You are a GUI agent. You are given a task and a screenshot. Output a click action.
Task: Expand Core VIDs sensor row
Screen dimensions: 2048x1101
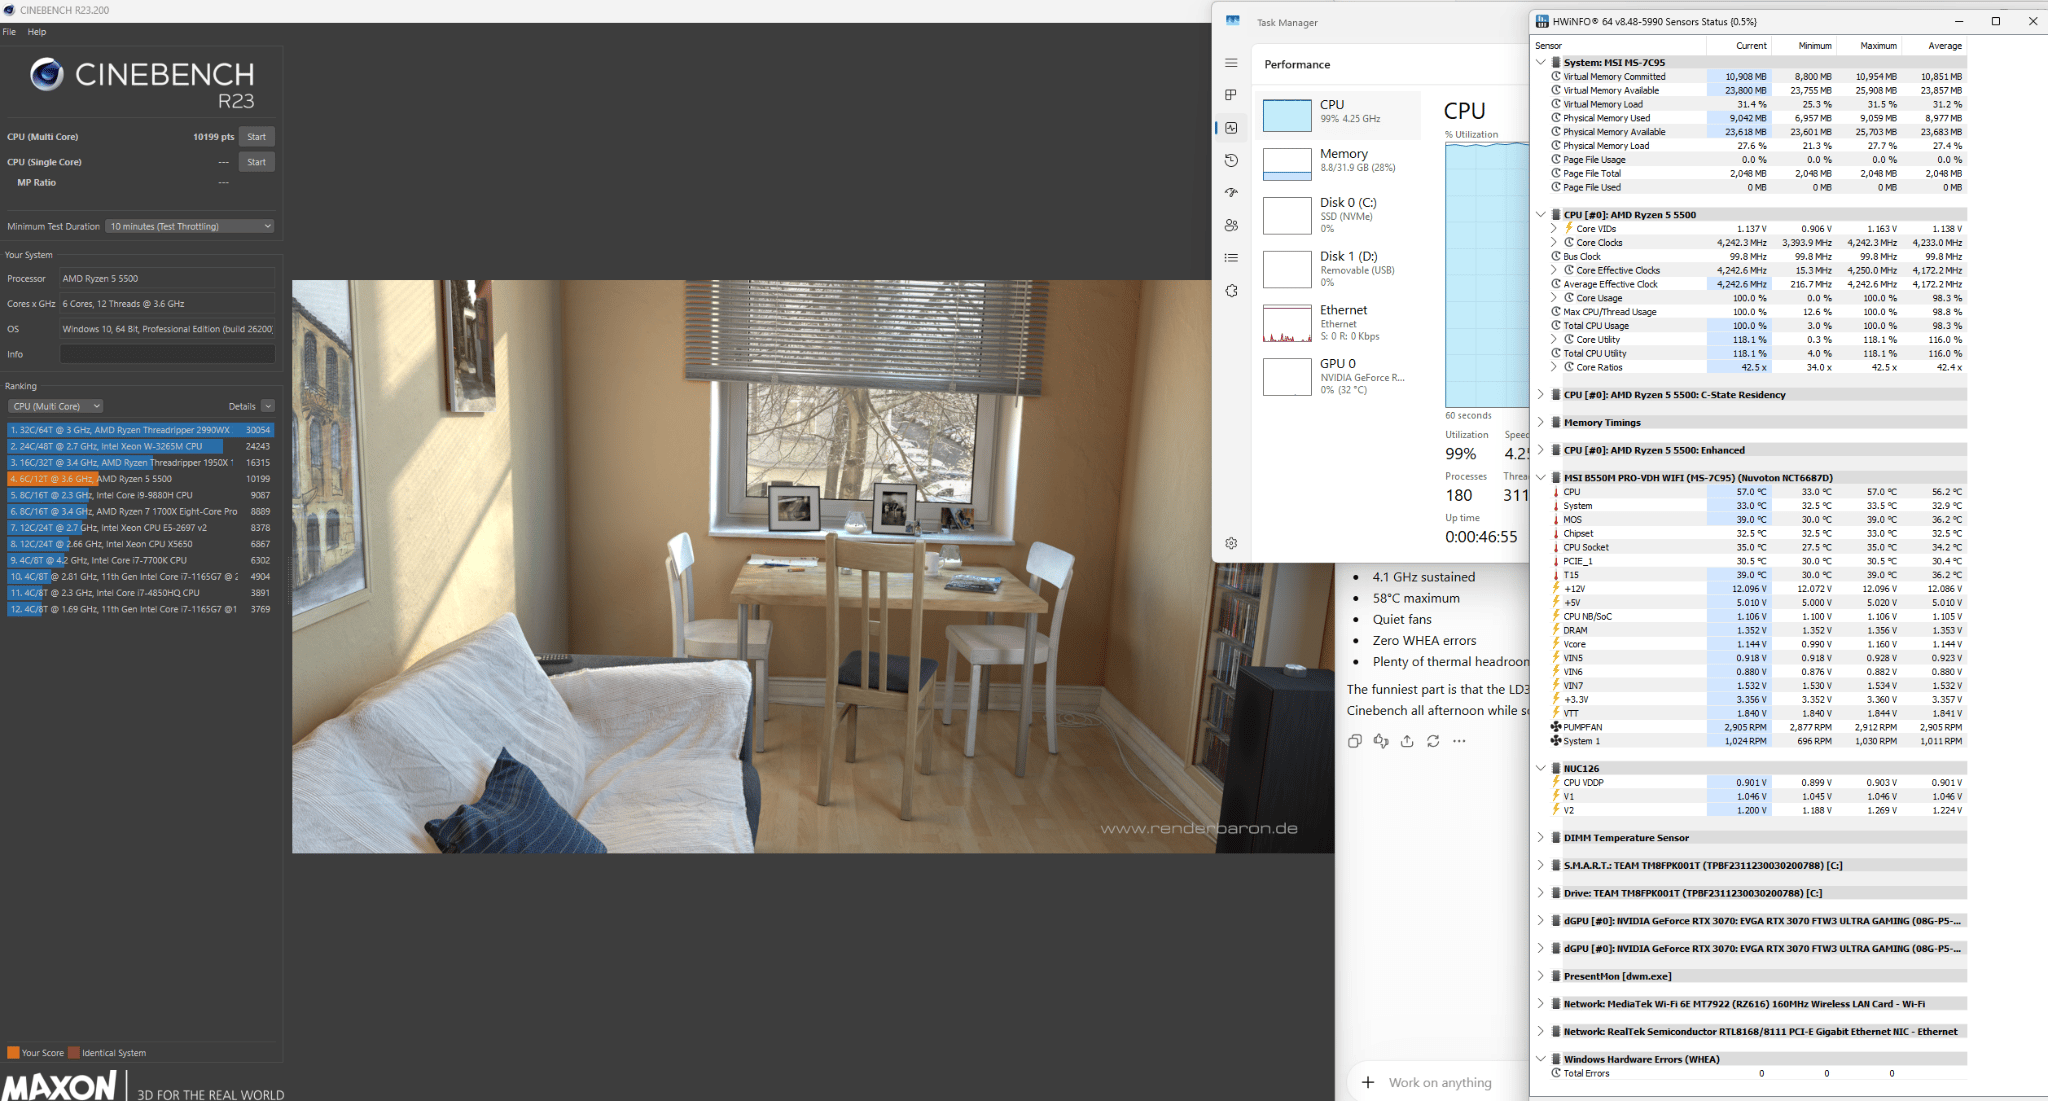click(1554, 228)
